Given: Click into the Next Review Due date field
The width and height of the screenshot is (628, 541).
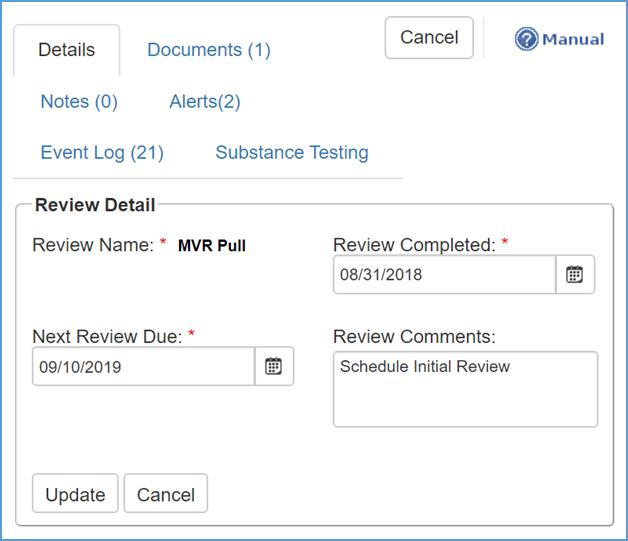Looking at the screenshot, I should [143, 367].
